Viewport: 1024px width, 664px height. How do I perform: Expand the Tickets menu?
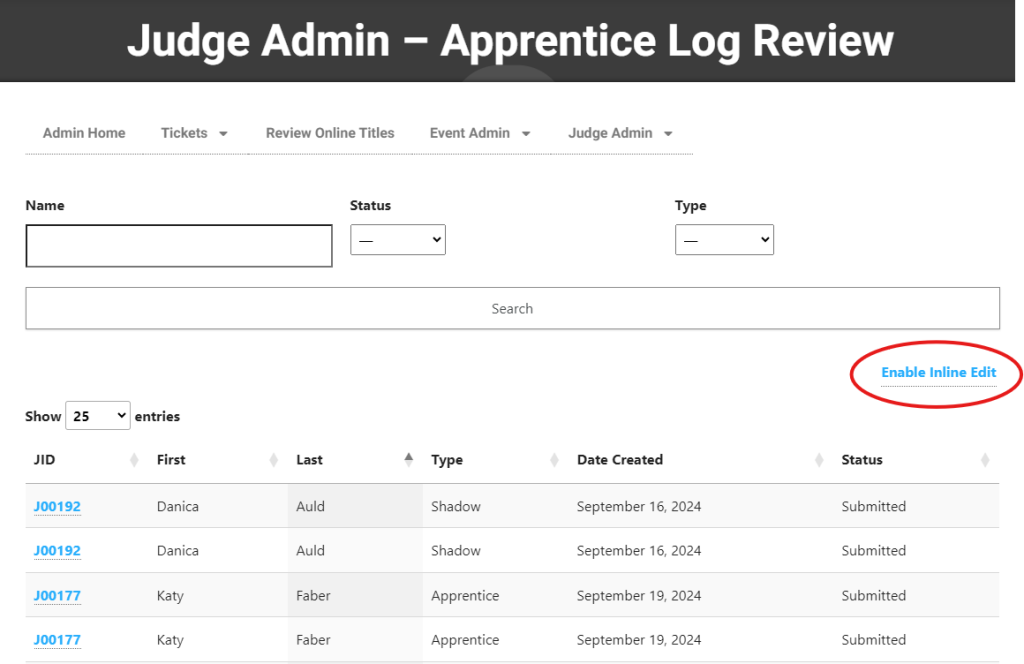point(194,133)
